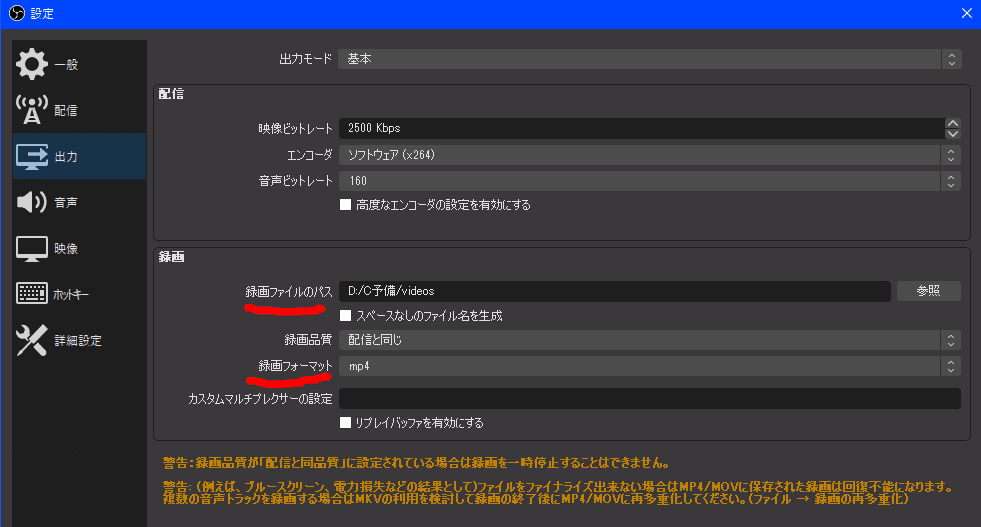Open the 録画フォーマット mp4 dropdown
Image resolution: width=981 pixels, height=527 pixels.
pyautogui.click(x=649, y=366)
